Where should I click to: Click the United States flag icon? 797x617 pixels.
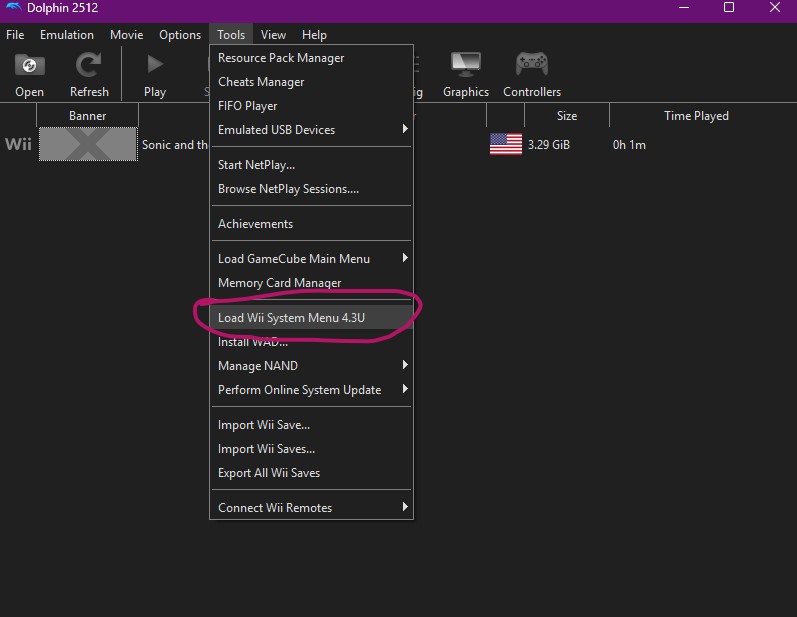click(505, 145)
